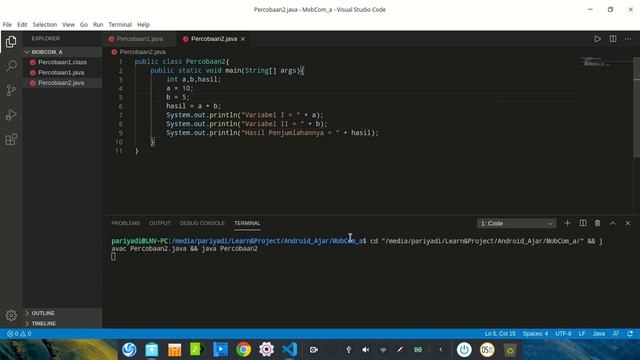Click 'Spaces: 4' indentation setting
The height and width of the screenshot is (360, 640).
535,333
